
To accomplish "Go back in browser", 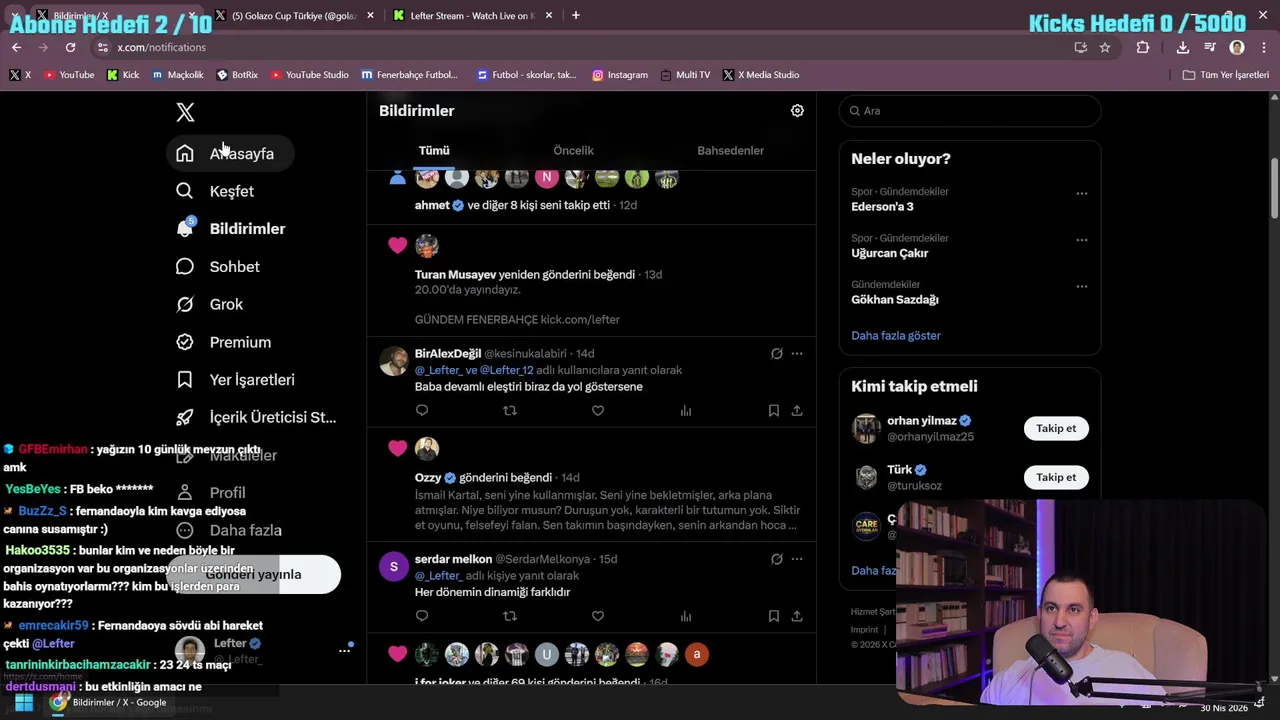I will (x=16, y=47).
